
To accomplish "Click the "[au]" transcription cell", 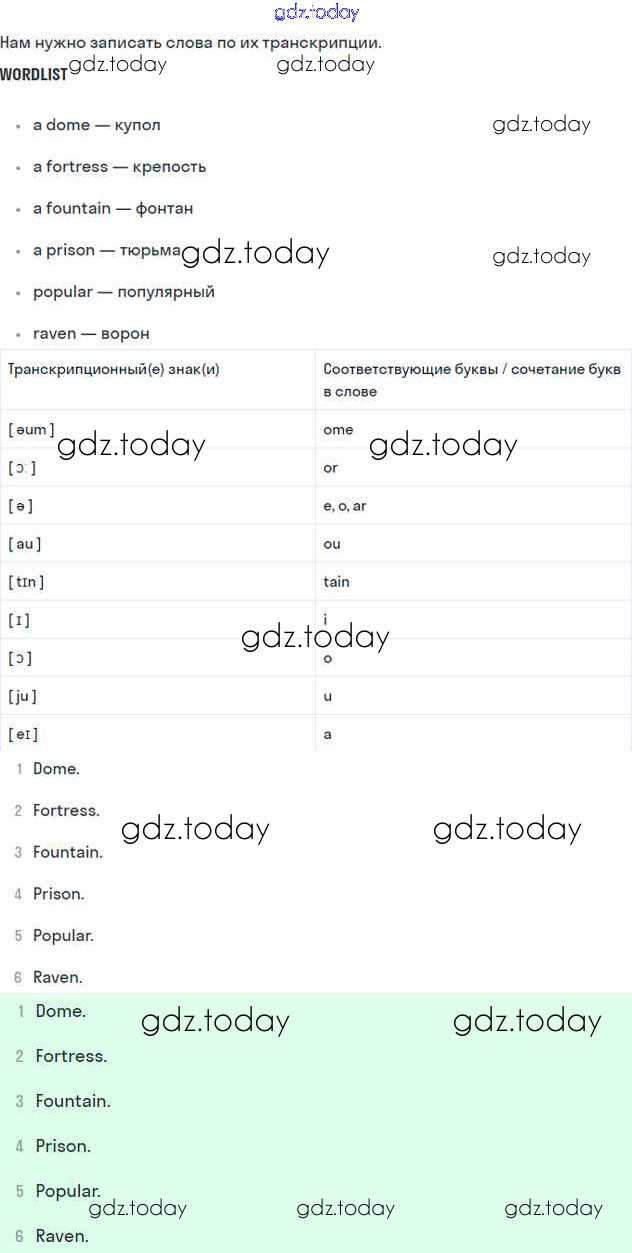I will (x=25, y=544).
